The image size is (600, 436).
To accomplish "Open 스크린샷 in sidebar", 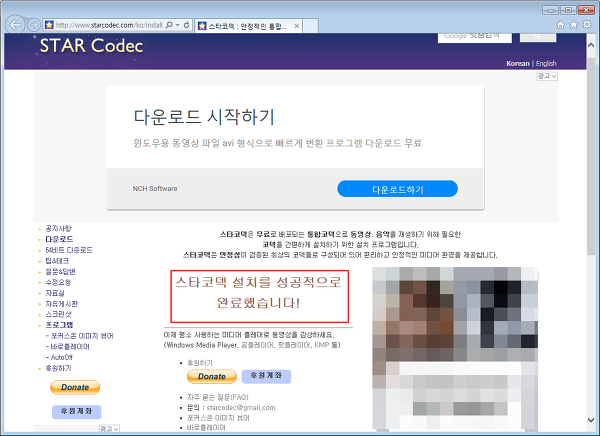I will click(58, 314).
